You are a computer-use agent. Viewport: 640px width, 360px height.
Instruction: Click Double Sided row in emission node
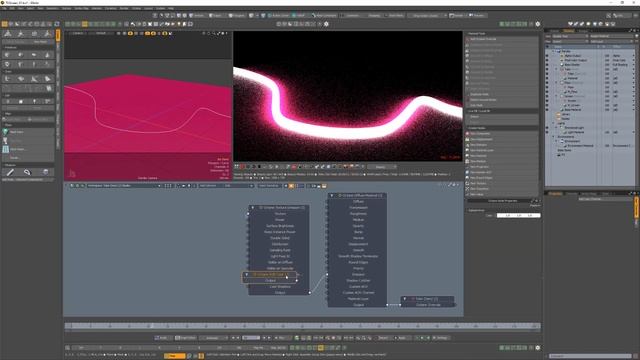(x=280, y=238)
